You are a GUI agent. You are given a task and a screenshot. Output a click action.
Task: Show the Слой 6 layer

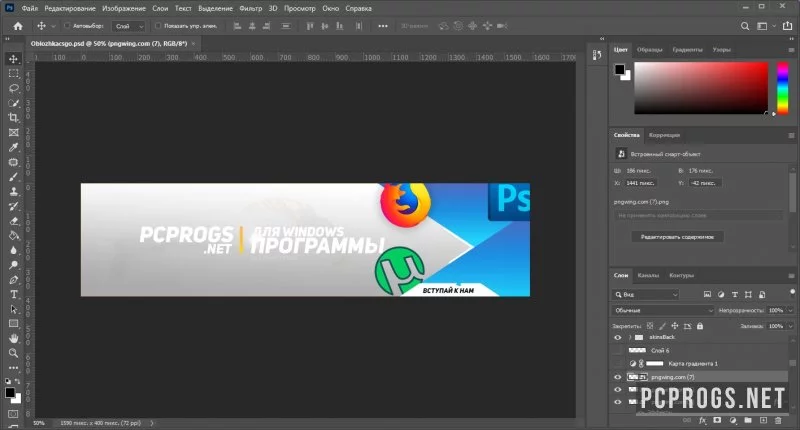coord(618,350)
